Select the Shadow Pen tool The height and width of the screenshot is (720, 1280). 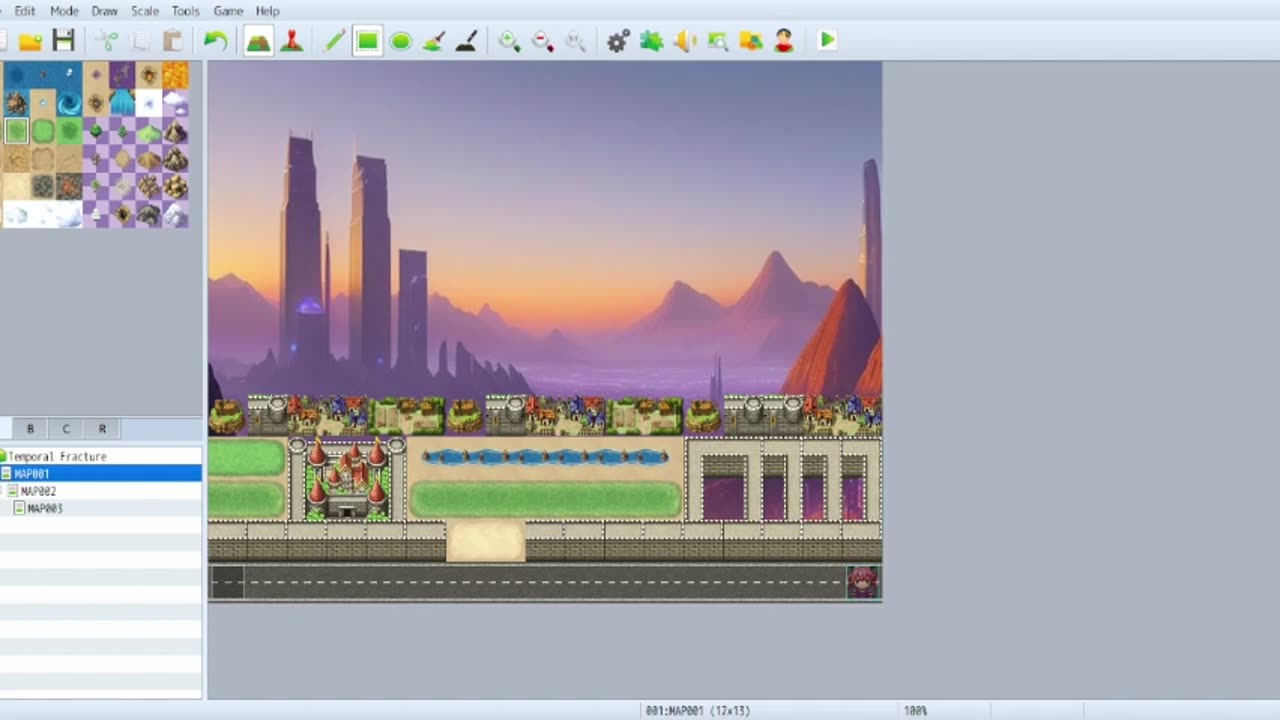point(466,41)
